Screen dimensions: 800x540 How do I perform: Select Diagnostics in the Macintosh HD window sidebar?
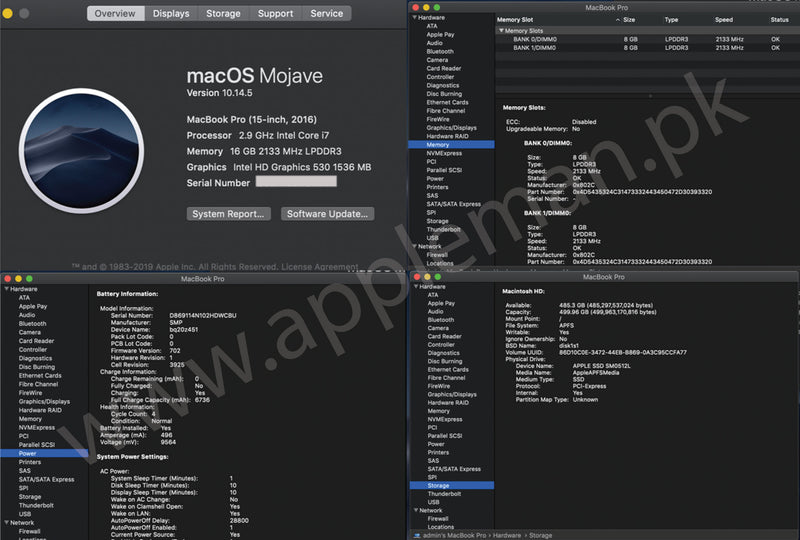click(443, 353)
